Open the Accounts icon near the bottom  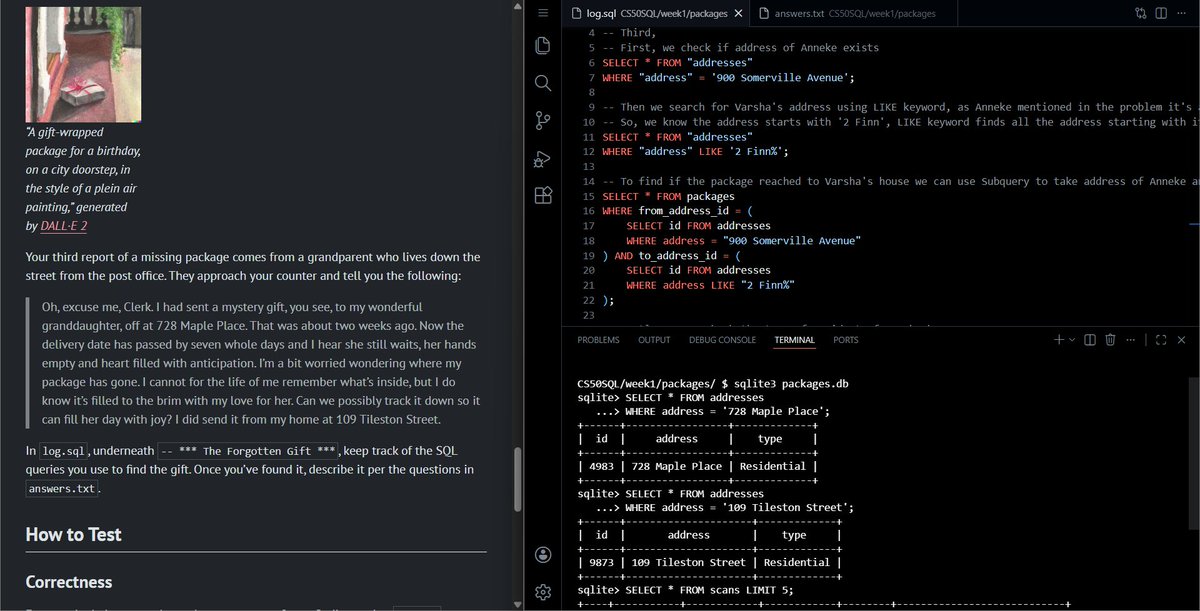543,554
